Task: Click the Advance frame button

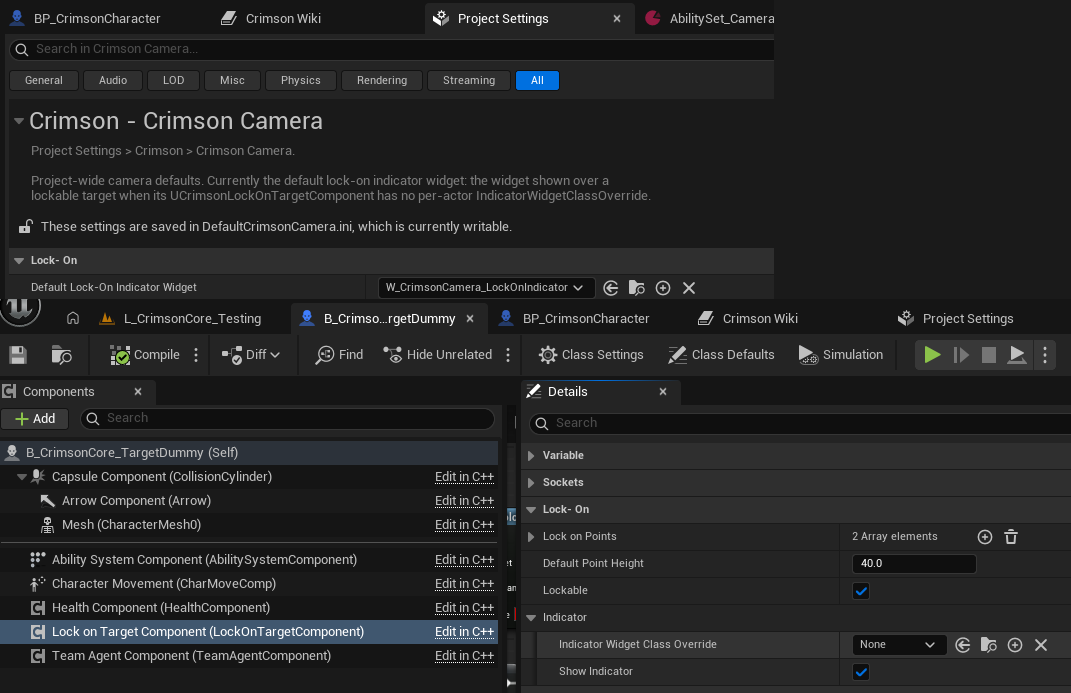Action: [961, 354]
